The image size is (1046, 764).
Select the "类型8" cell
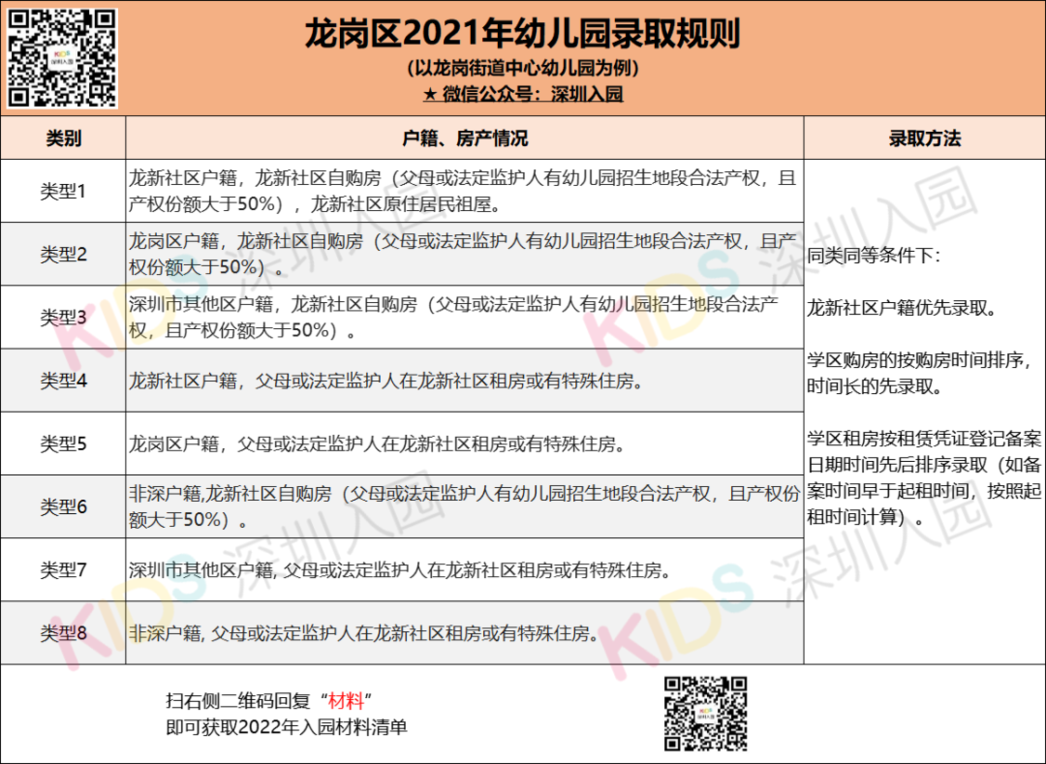(x=63, y=633)
